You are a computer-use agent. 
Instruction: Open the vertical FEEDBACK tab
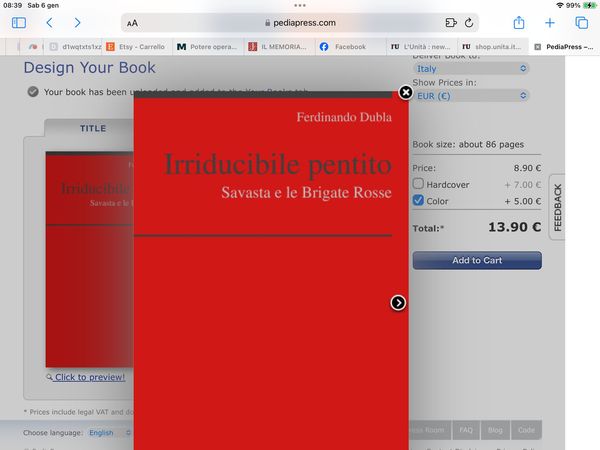[x=557, y=207]
